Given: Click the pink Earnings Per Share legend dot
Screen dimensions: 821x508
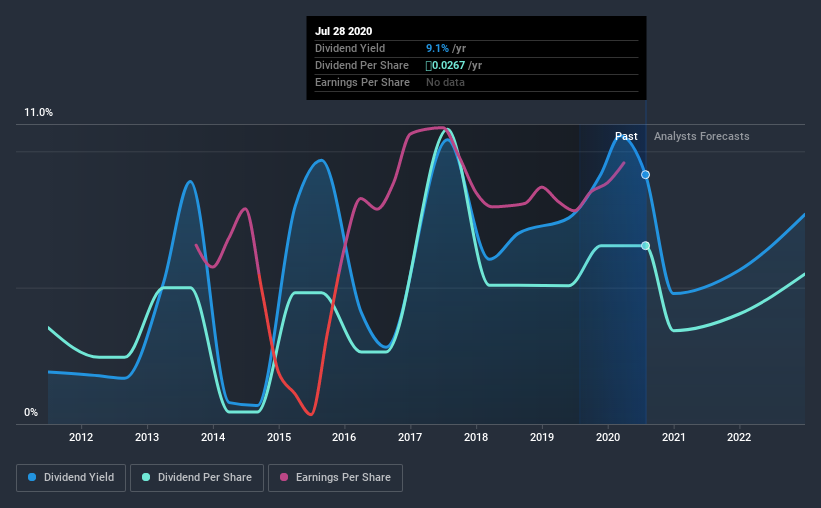Looking at the screenshot, I should pyautogui.click(x=284, y=477).
